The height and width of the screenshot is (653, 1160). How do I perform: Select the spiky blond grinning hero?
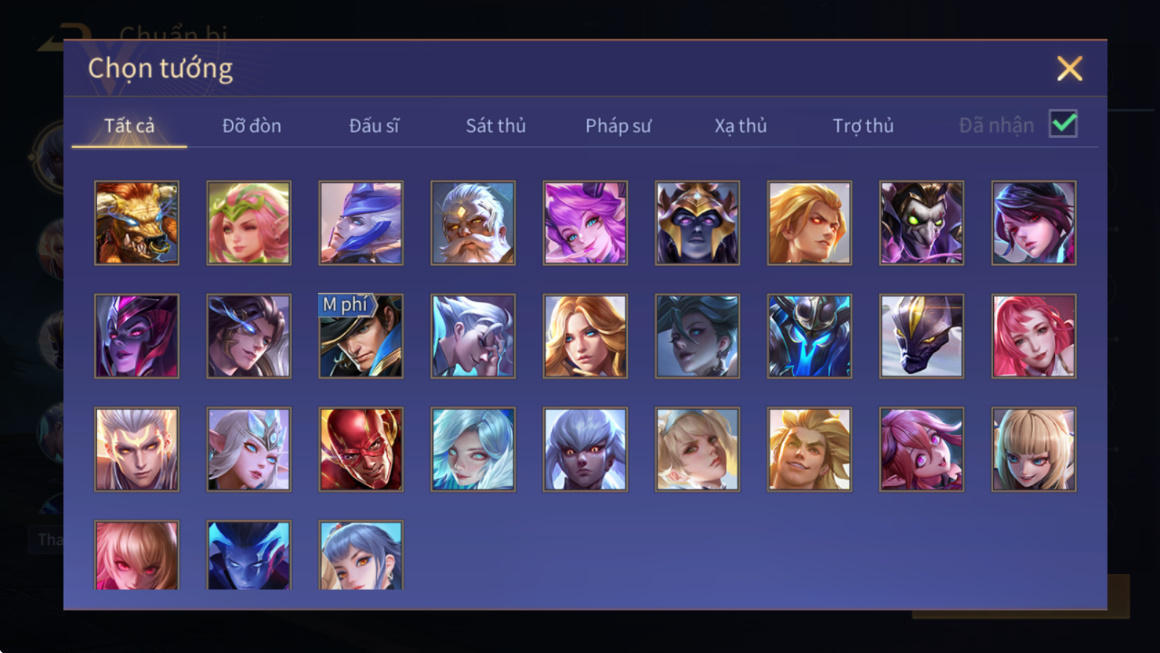tap(809, 449)
